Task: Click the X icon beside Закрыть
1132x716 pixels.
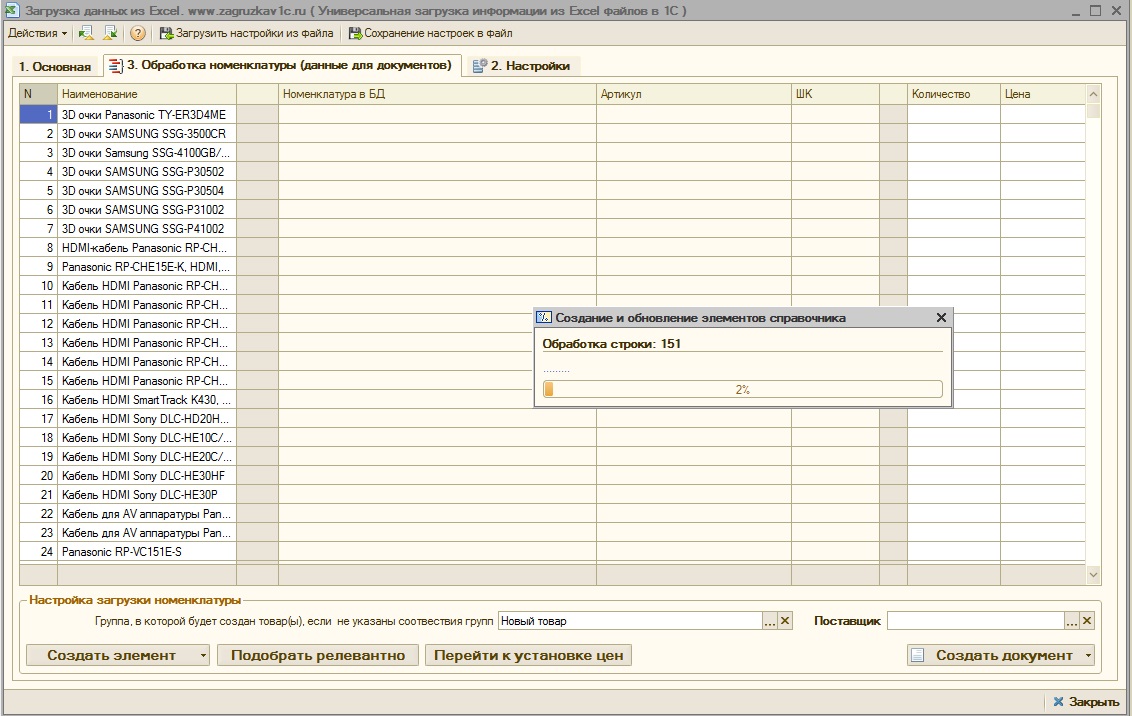Action: (1058, 702)
